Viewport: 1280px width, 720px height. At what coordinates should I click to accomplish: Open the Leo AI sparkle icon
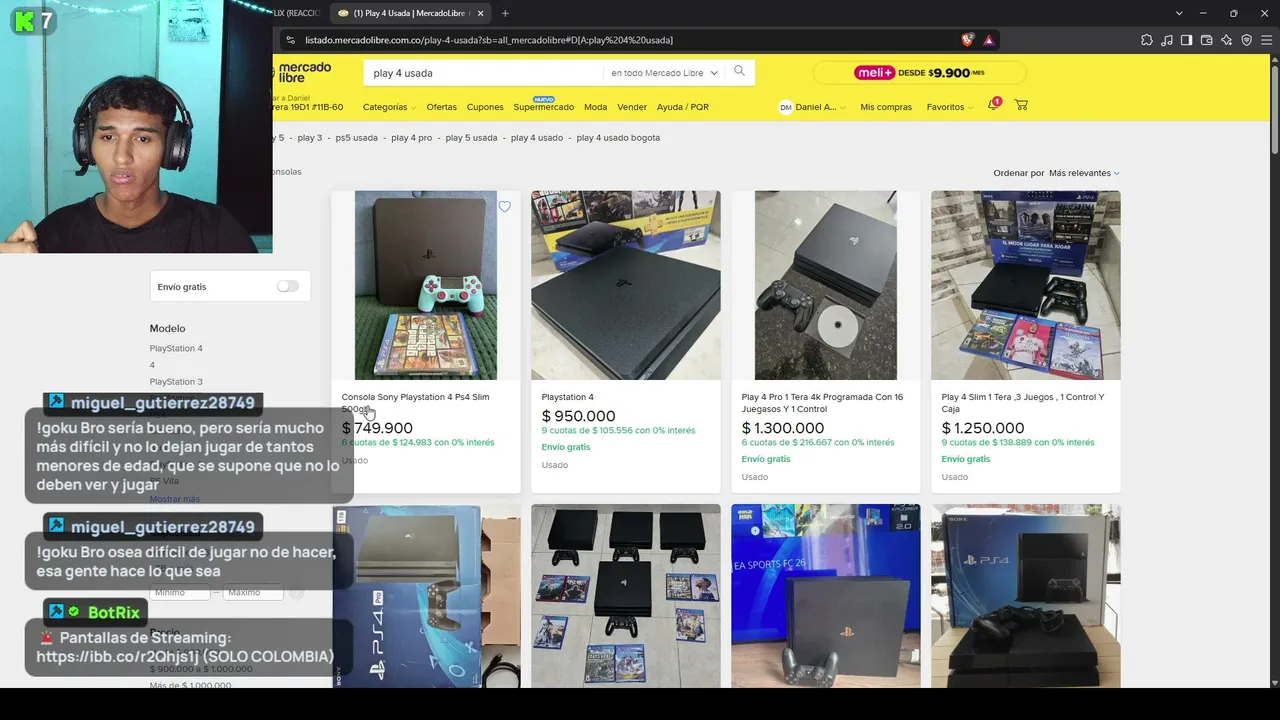[x=1227, y=40]
